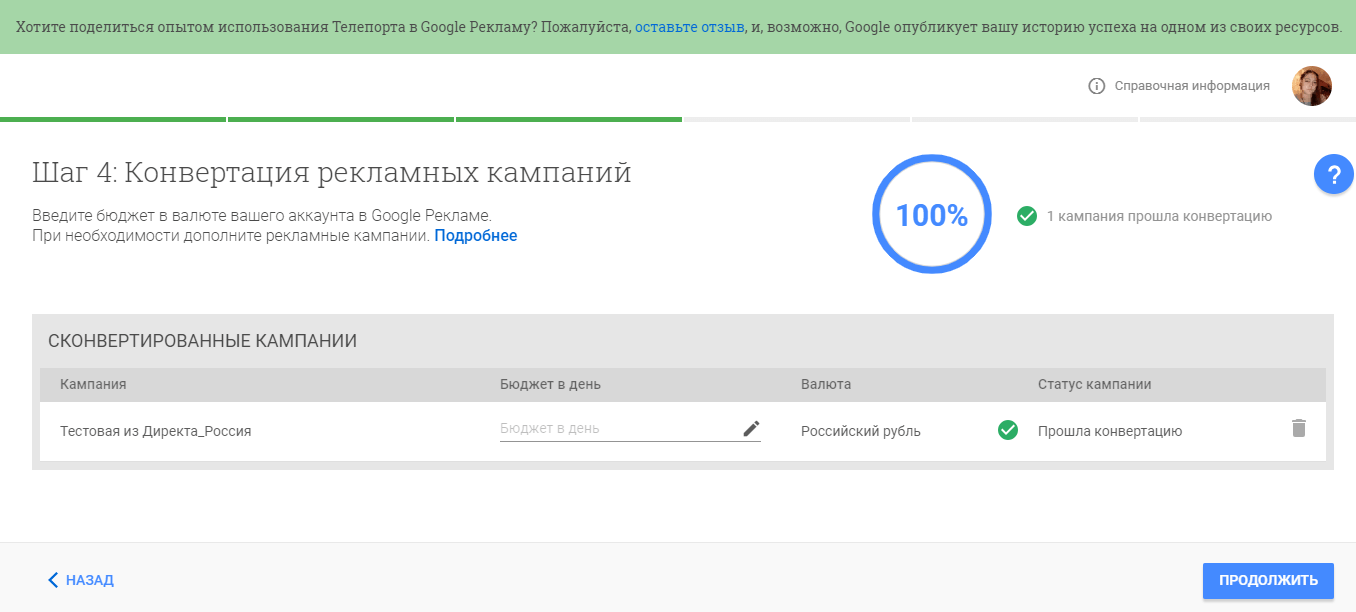Delete the campaign using the trash icon
This screenshot has width=1356, height=612.
[x=1299, y=427]
